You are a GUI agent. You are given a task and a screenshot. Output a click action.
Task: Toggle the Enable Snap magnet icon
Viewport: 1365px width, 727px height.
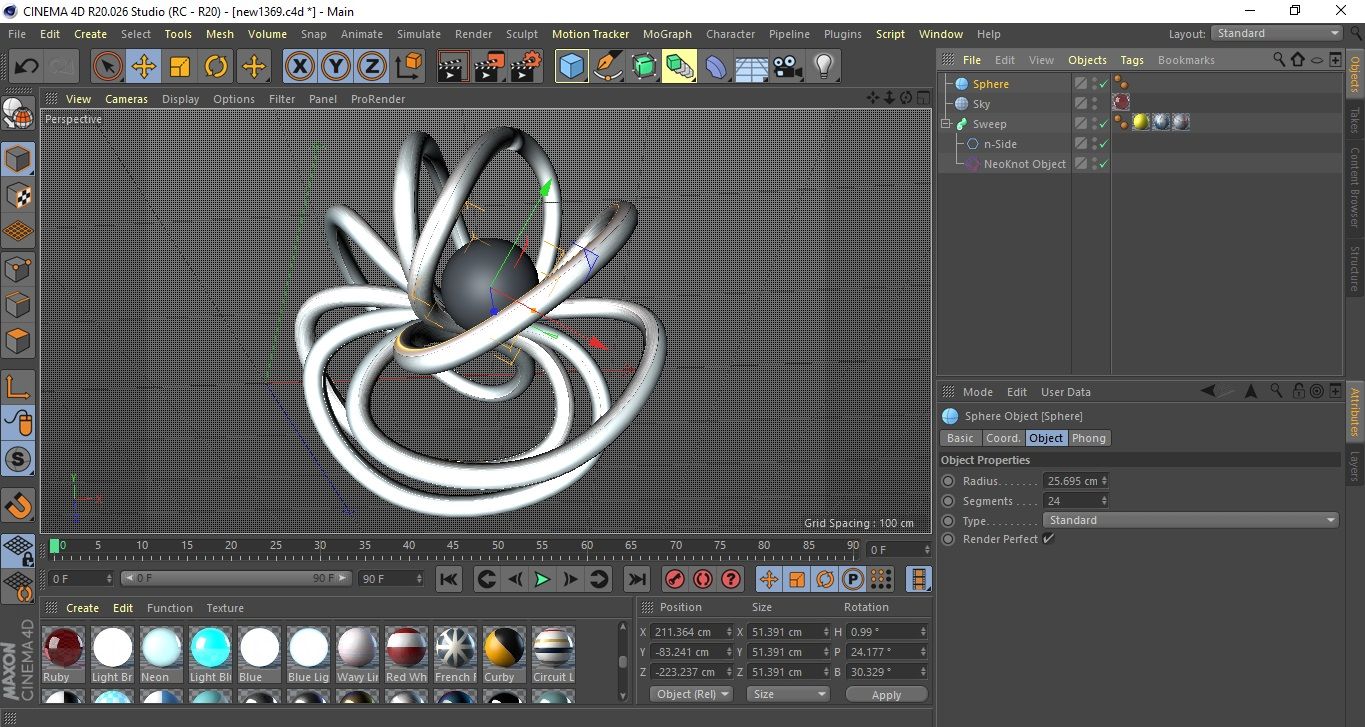(x=18, y=505)
